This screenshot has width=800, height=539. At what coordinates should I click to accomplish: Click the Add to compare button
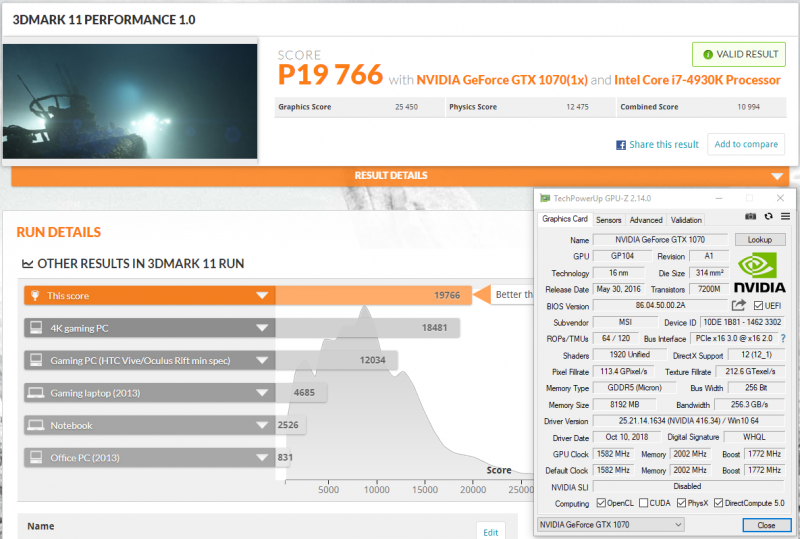pos(746,144)
